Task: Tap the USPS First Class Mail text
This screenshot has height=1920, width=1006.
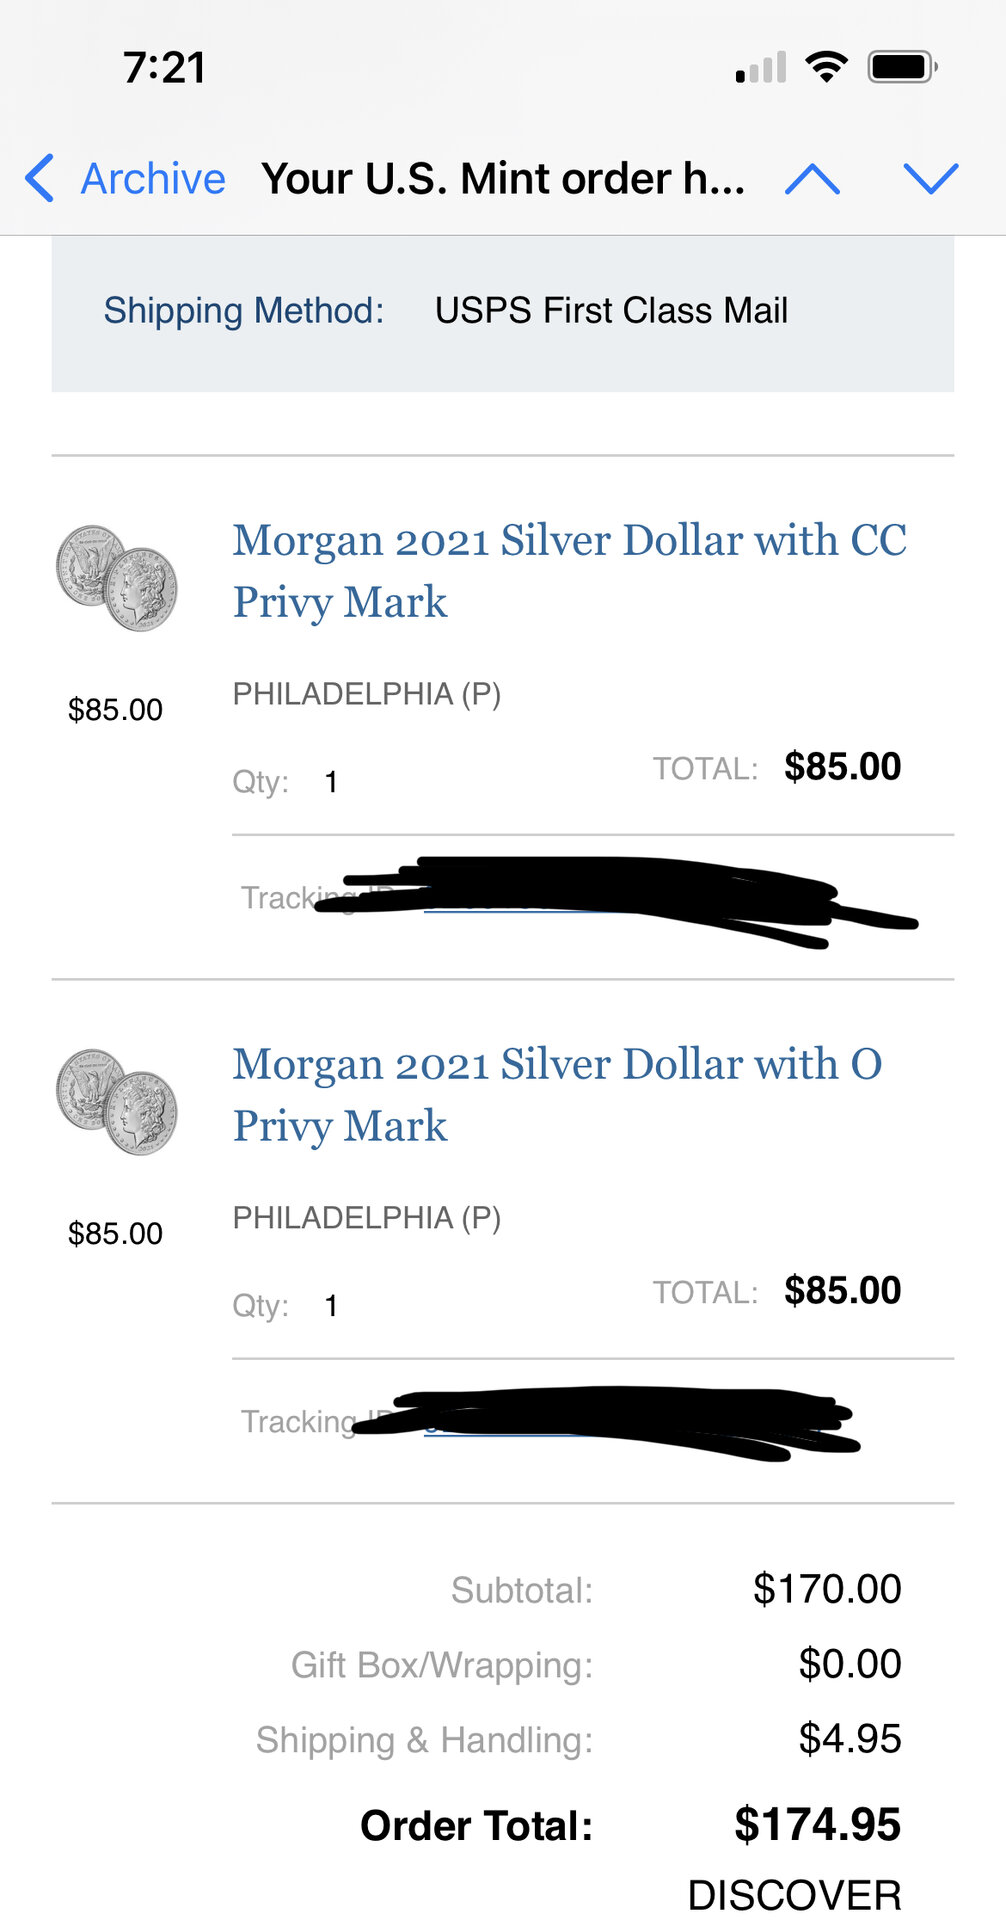Action: coord(611,311)
